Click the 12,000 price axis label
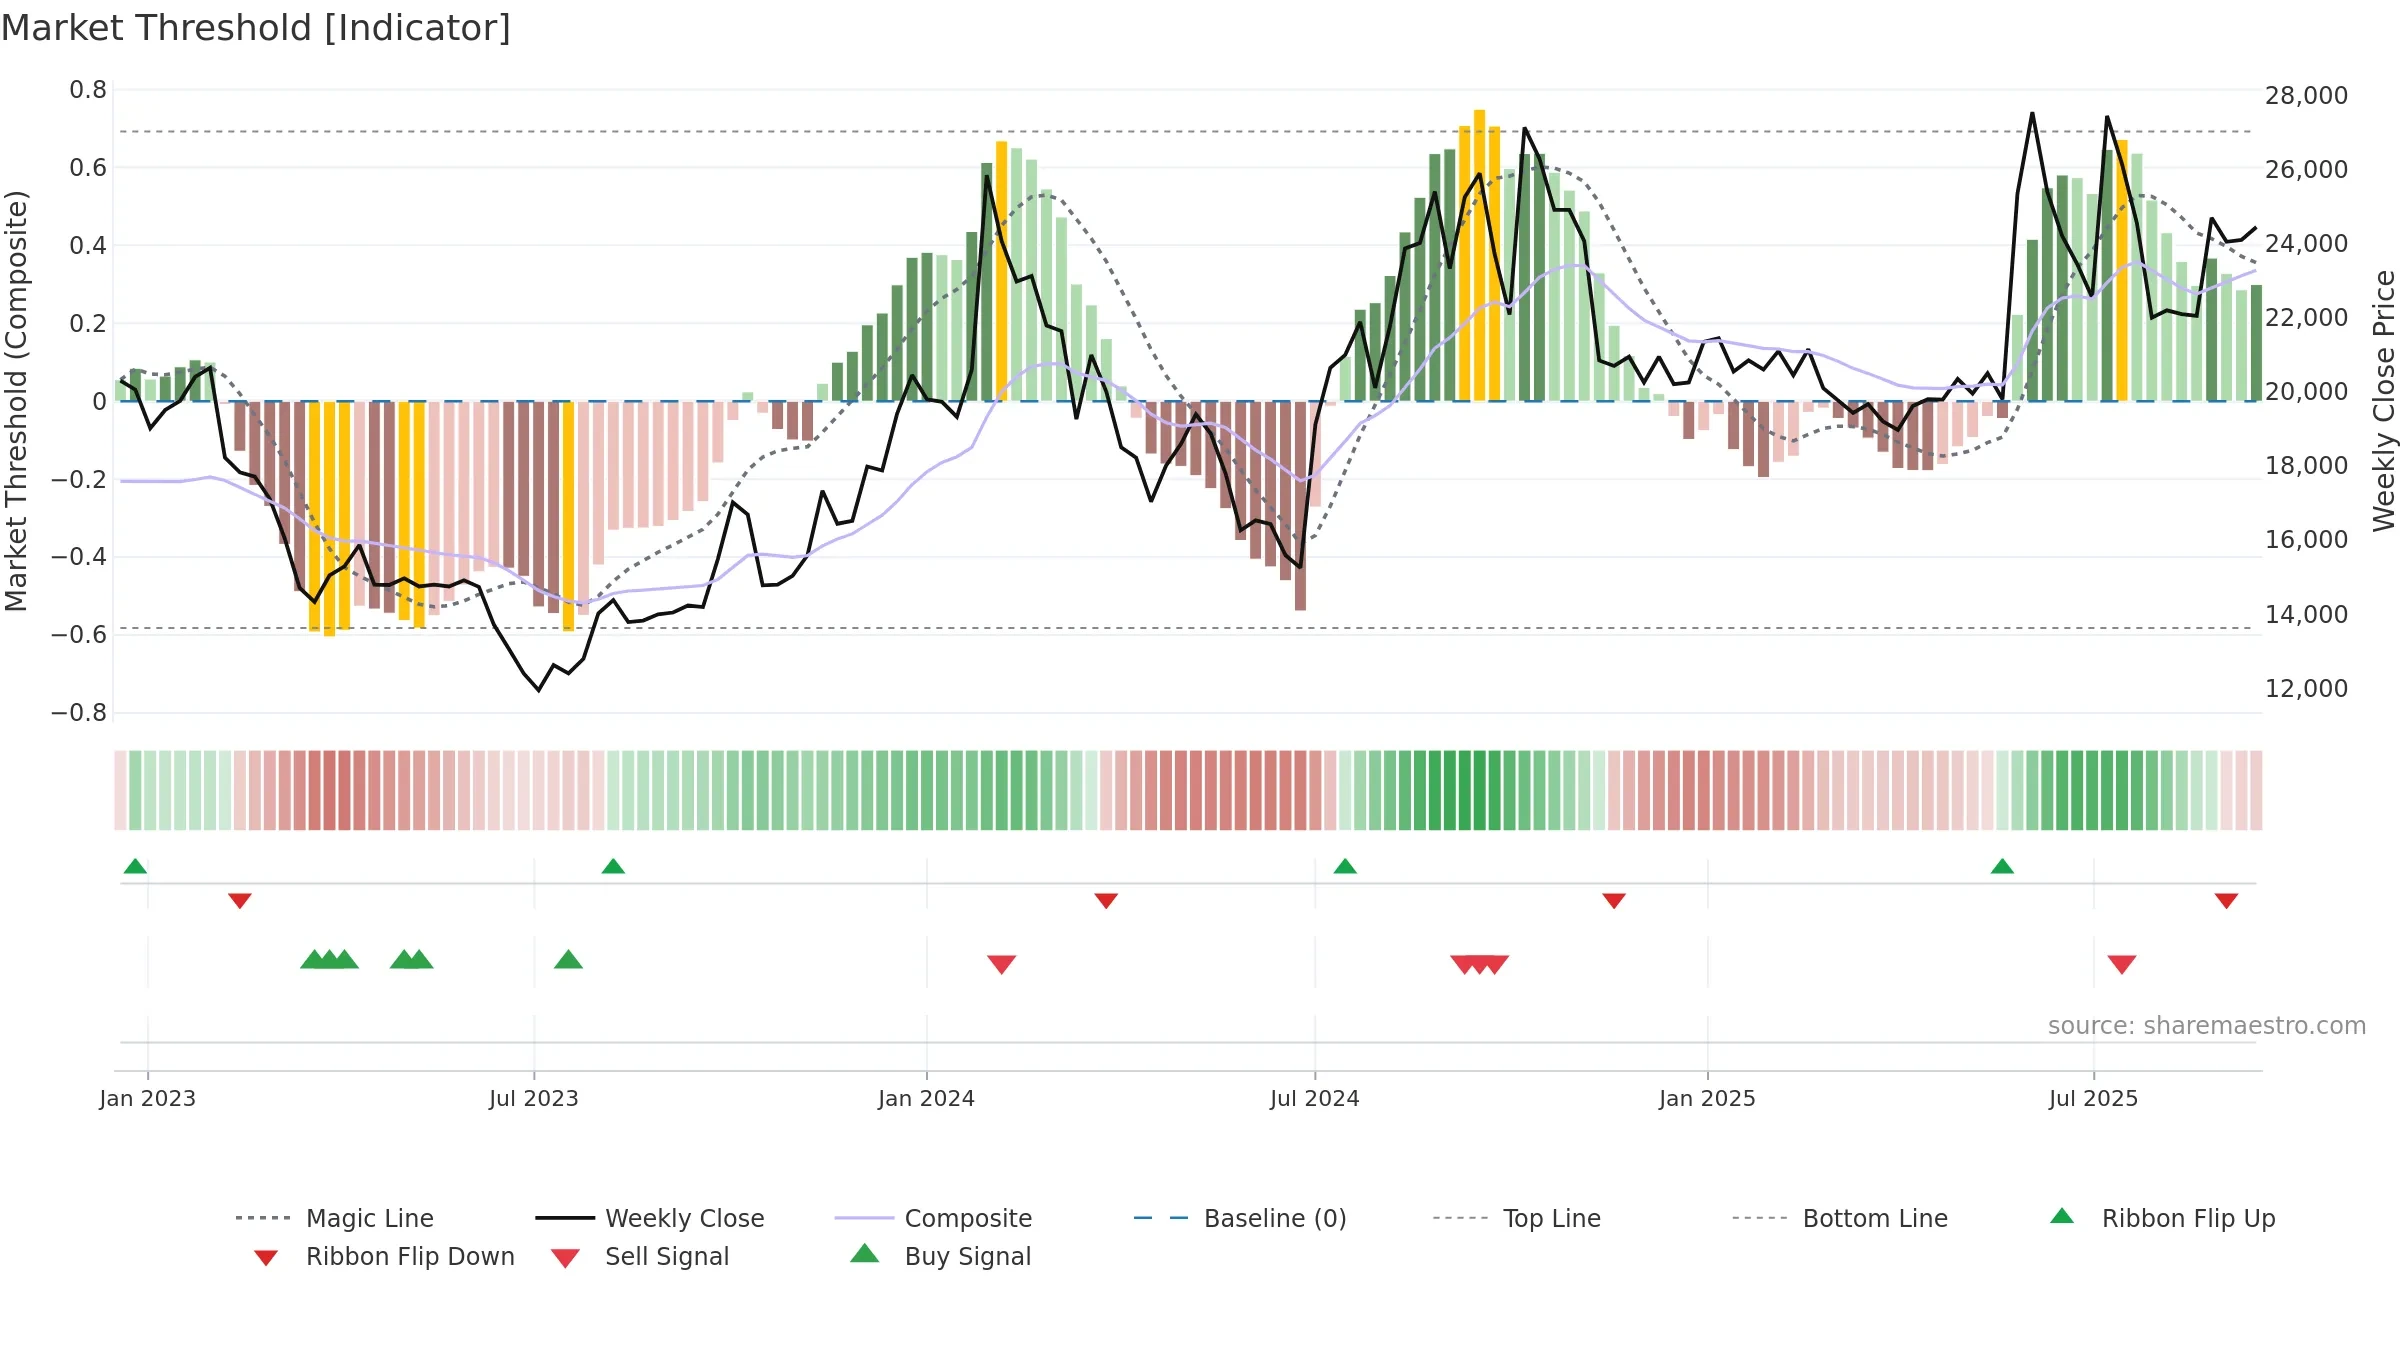 [x=2307, y=689]
